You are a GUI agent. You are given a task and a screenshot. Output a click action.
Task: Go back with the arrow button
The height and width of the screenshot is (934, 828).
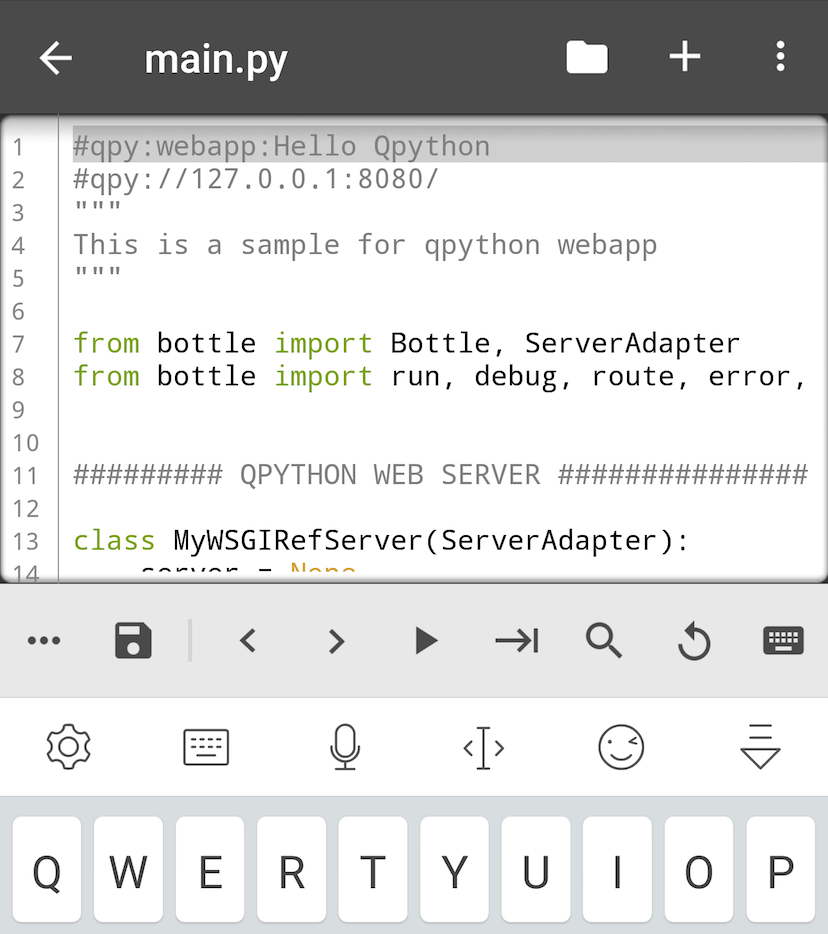point(55,57)
